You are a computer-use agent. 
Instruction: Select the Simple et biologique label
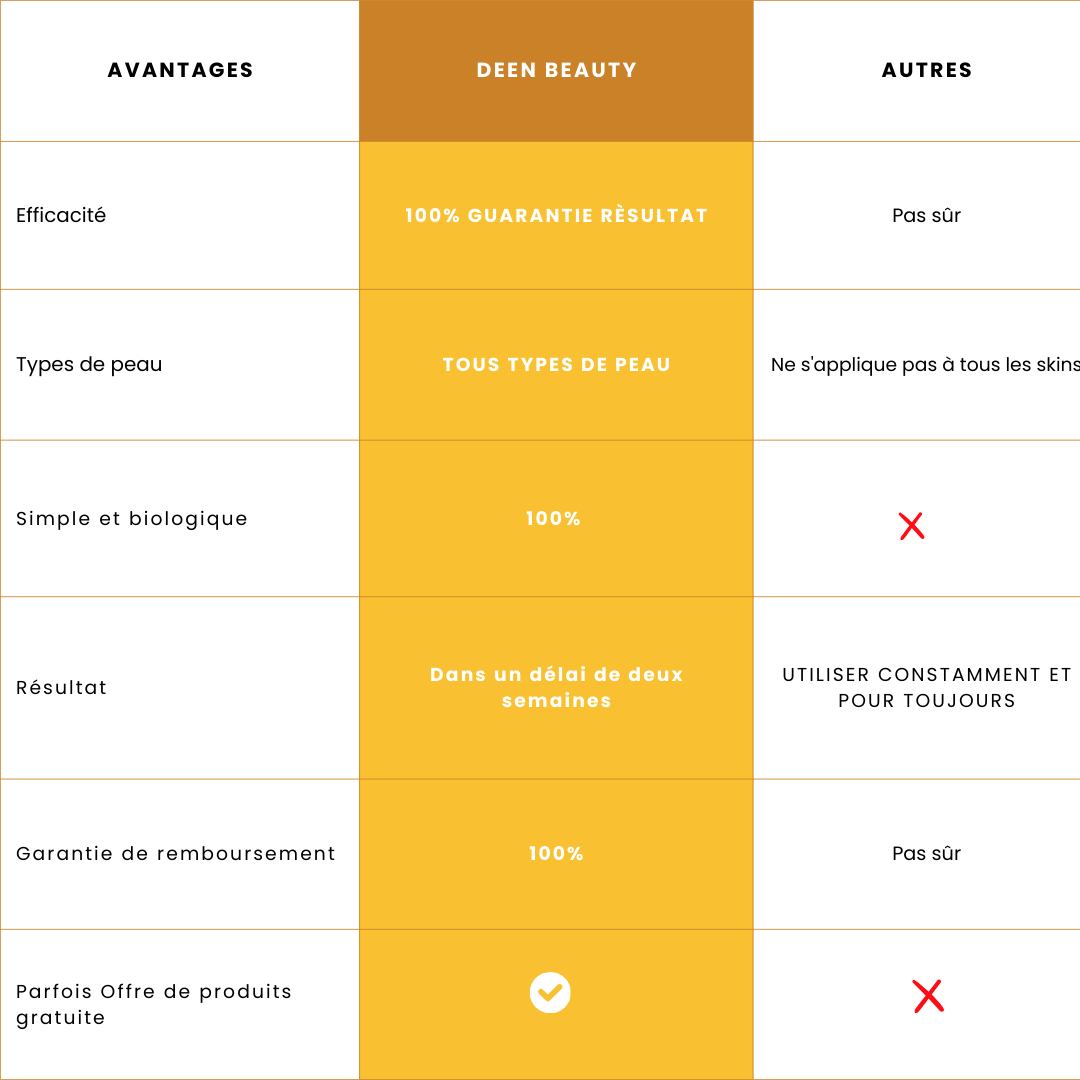tap(132, 518)
